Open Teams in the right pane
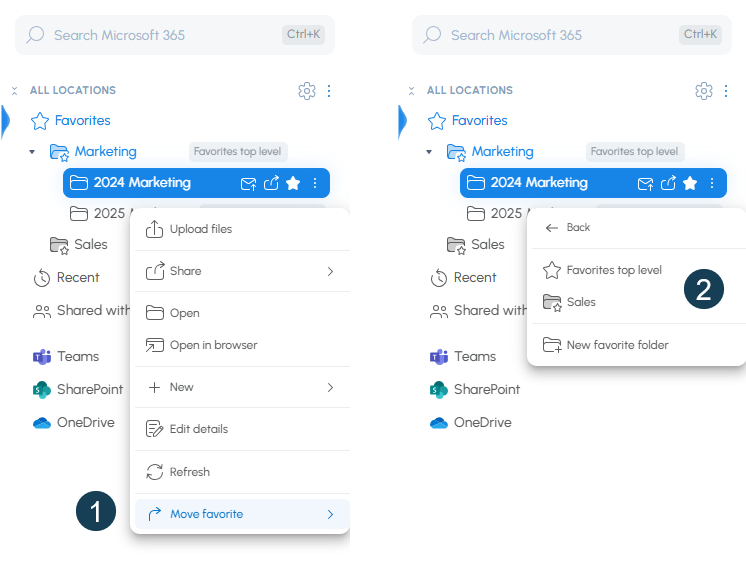Image resolution: width=746 pixels, height=570 pixels. pos(462,356)
